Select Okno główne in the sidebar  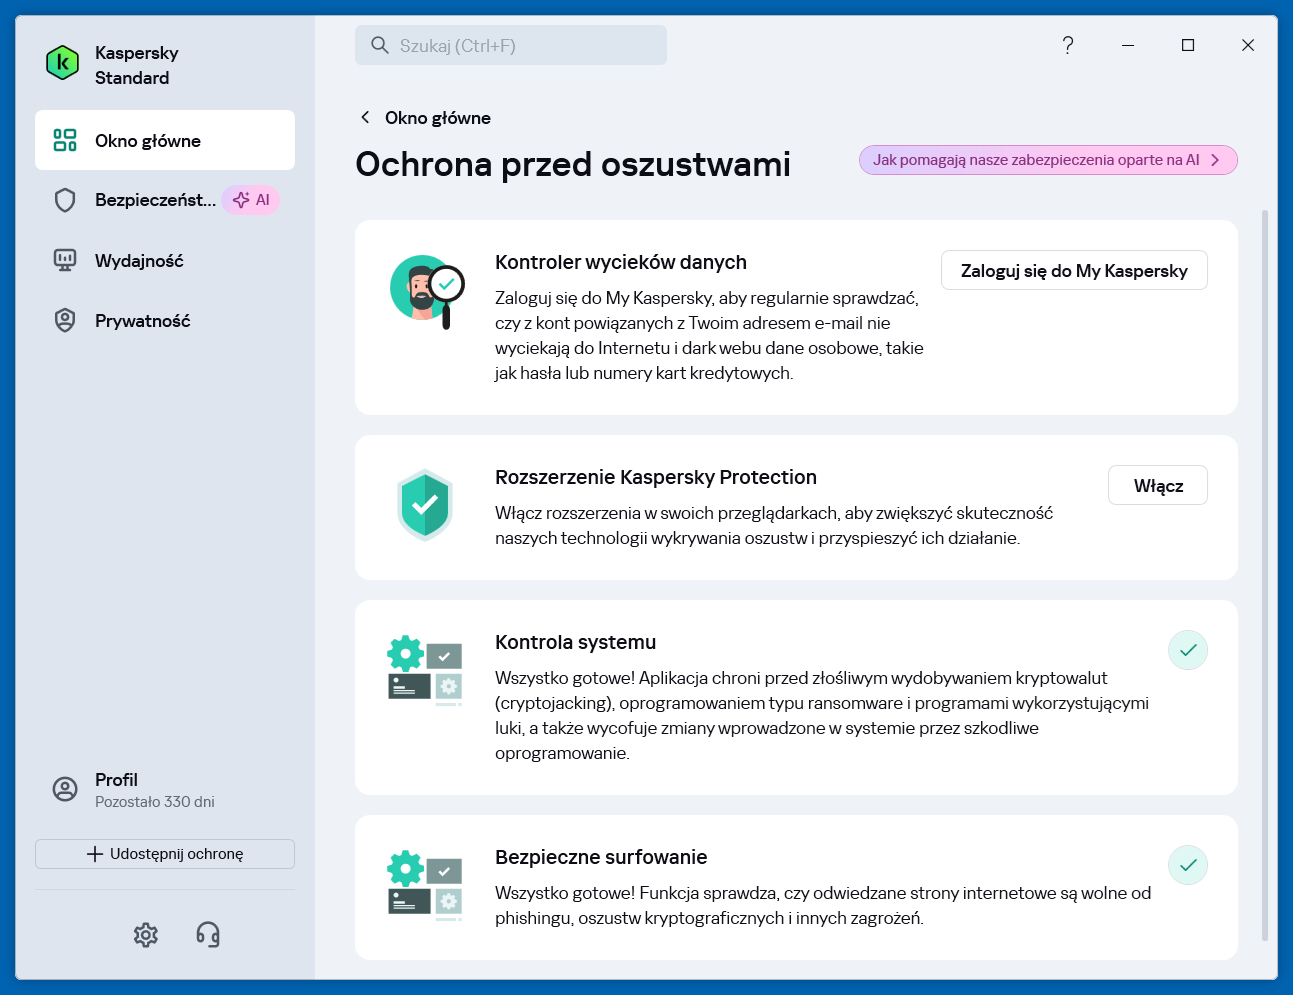pyautogui.click(x=165, y=140)
